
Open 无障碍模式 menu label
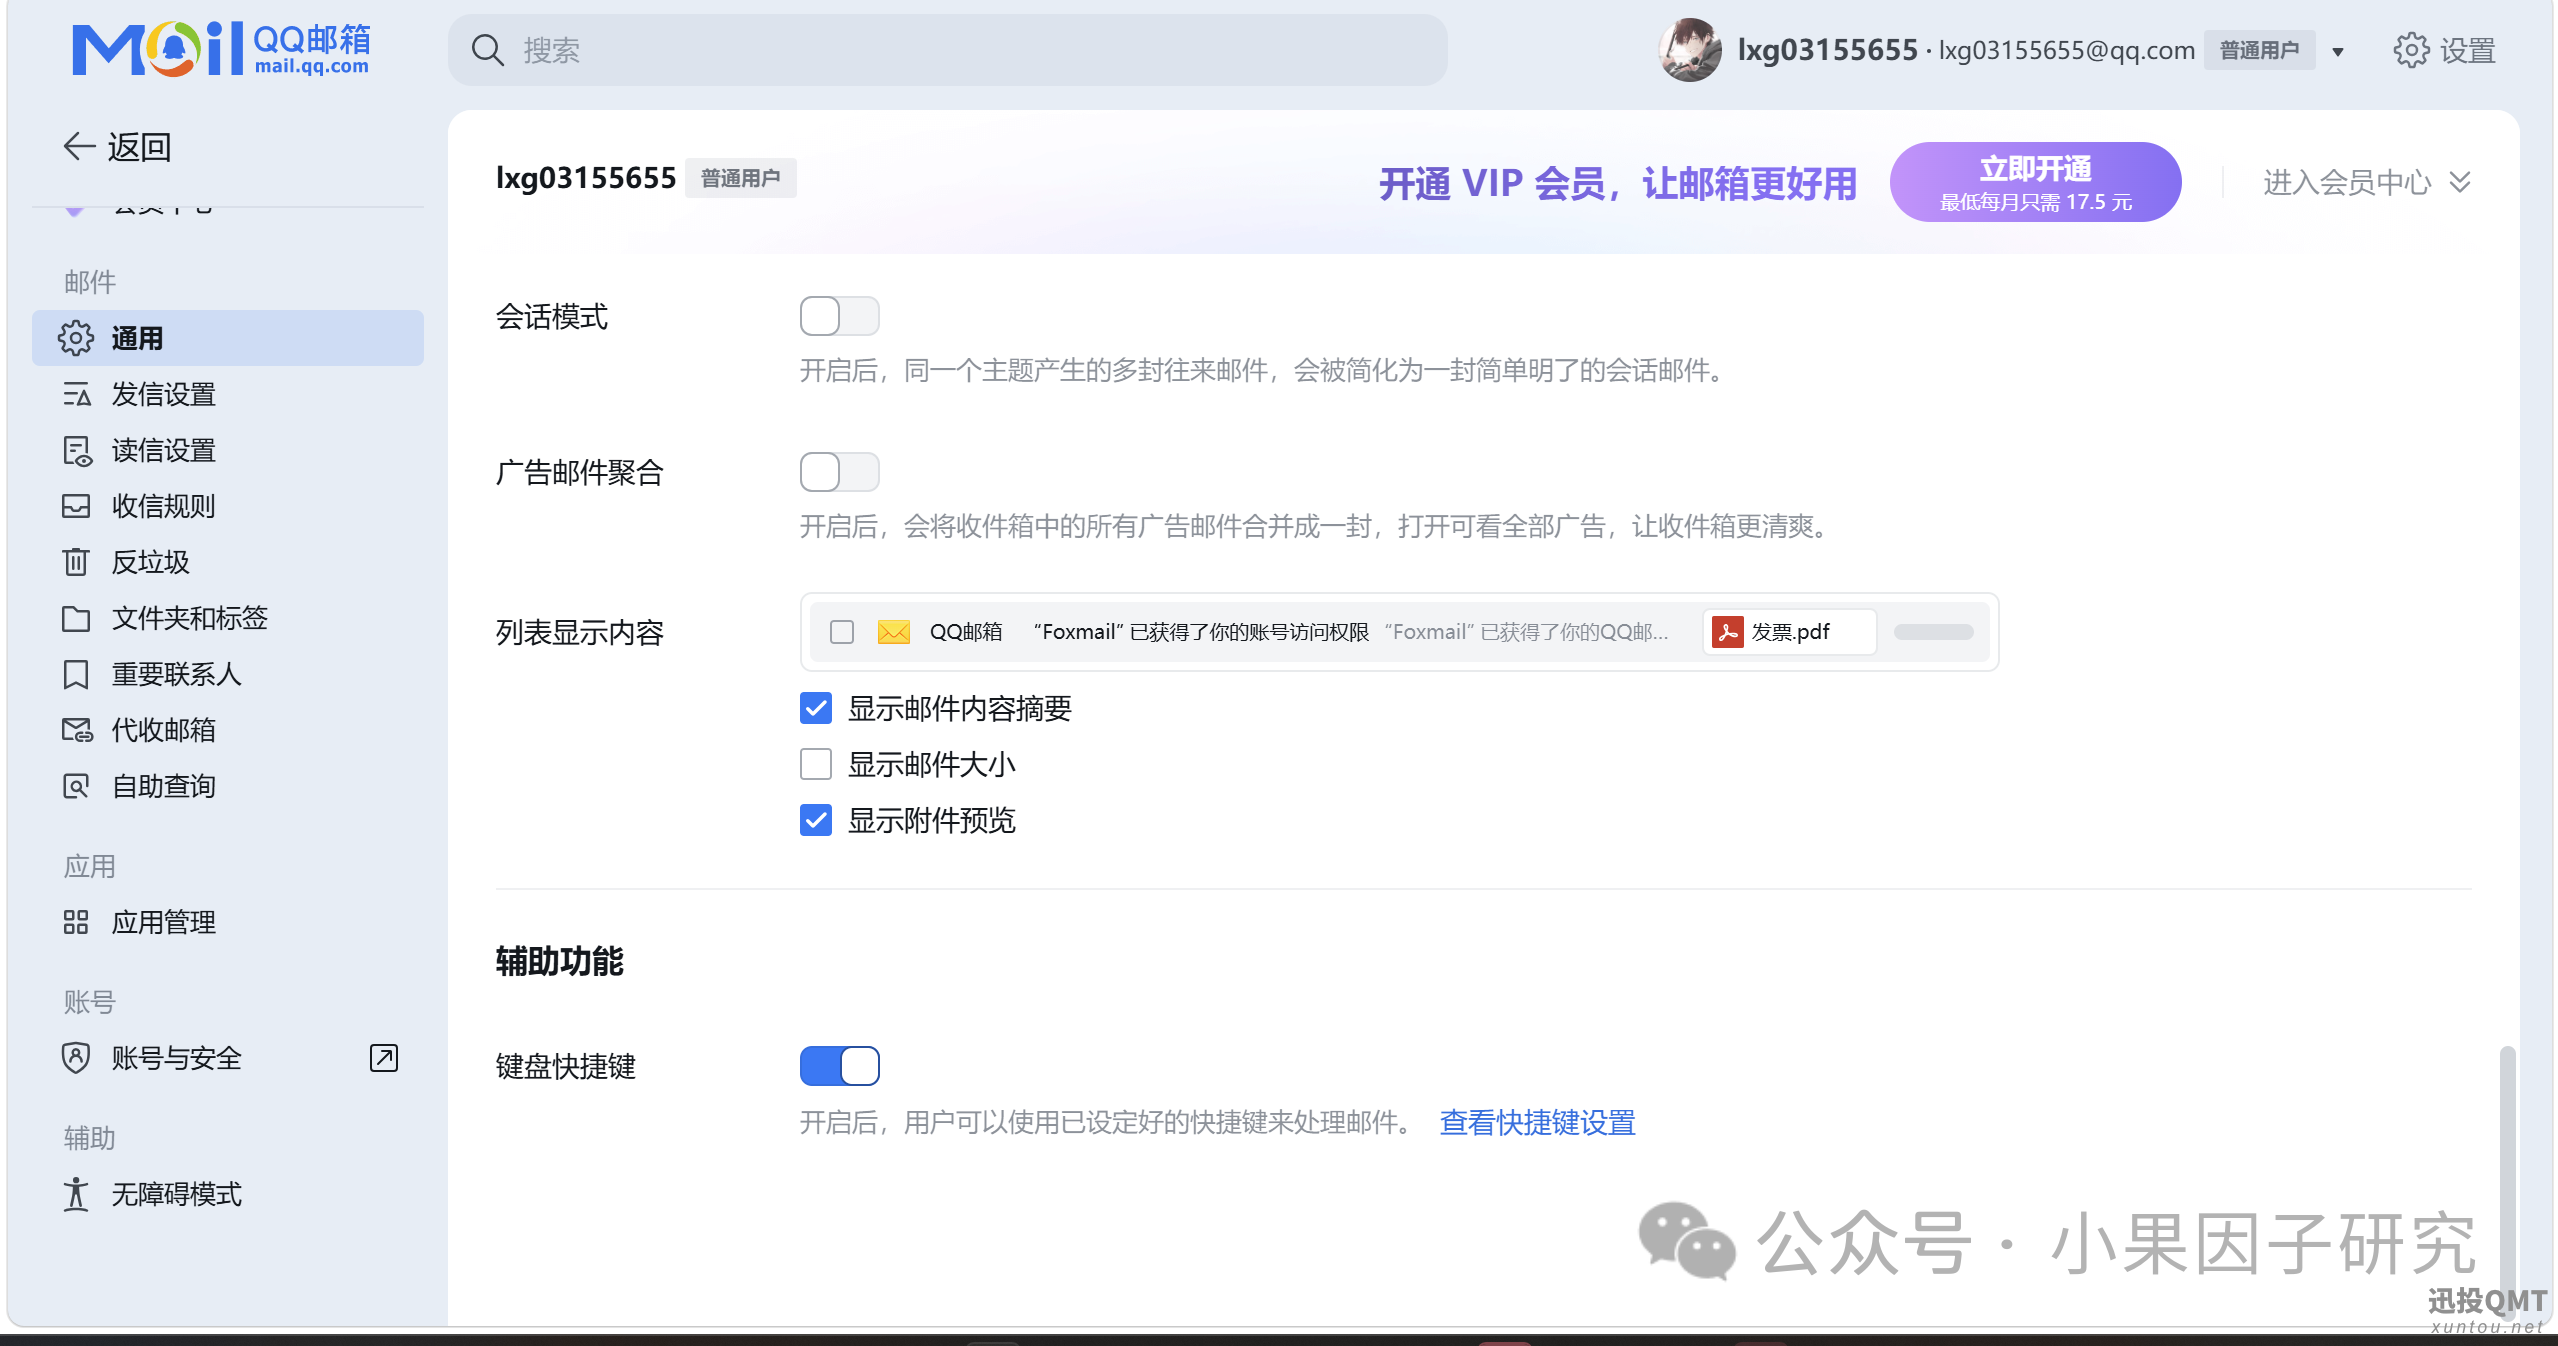click(x=177, y=1194)
